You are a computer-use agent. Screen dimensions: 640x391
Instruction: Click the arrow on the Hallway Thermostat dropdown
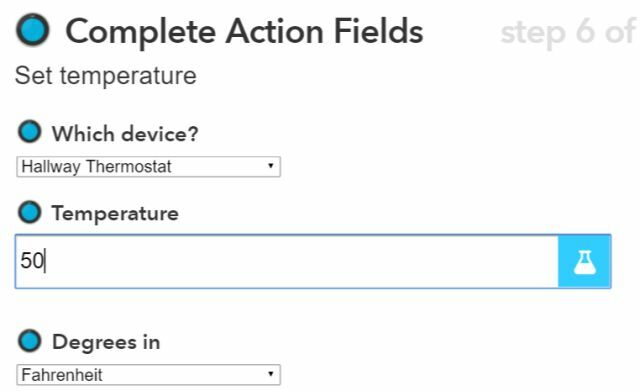tap(270, 166)
